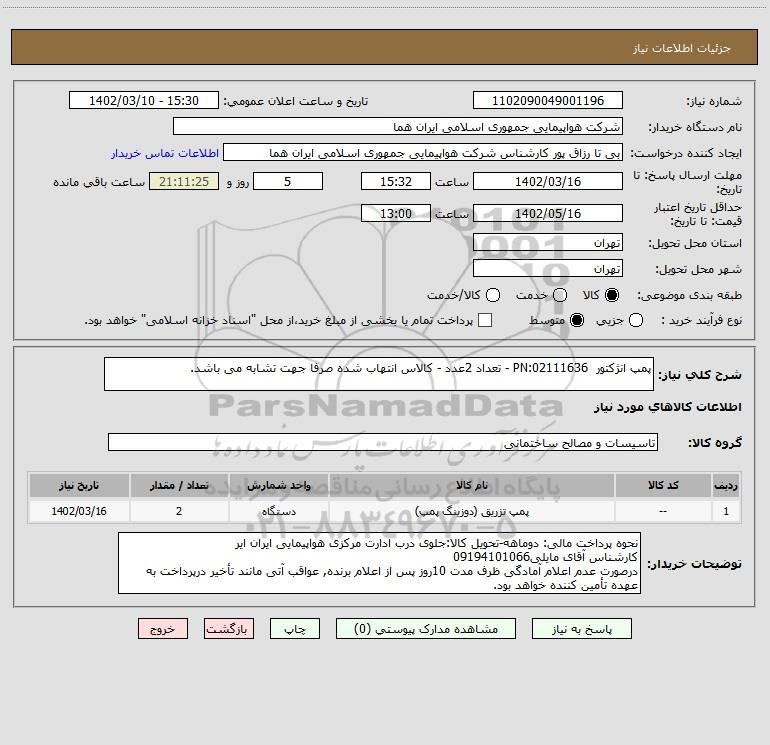Click the request creator name field
The width and height of the screenshot is (770, 745).
[x=423, y=152]
